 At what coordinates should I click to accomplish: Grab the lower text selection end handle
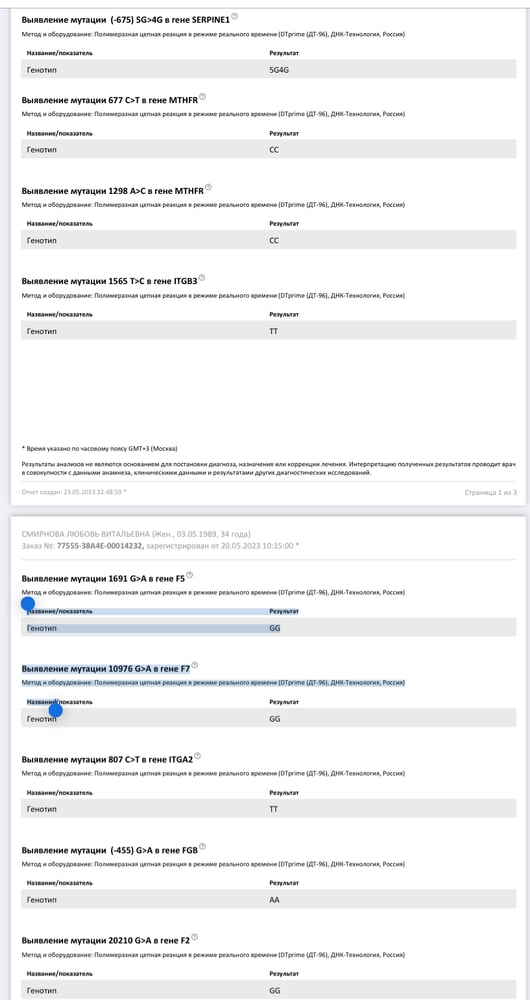pyautogui.click(x=55, y=710)
